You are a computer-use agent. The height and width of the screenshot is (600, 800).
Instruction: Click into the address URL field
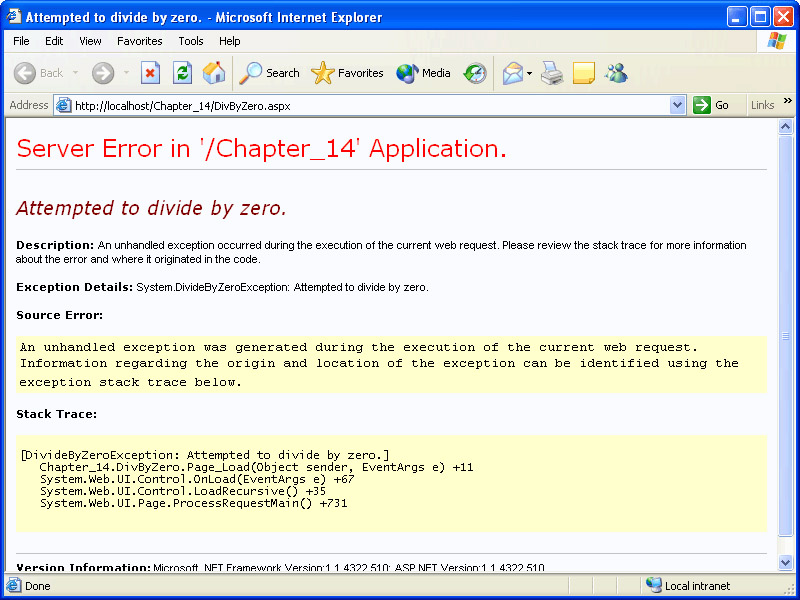pyautogui.click(x=370, y=105)
